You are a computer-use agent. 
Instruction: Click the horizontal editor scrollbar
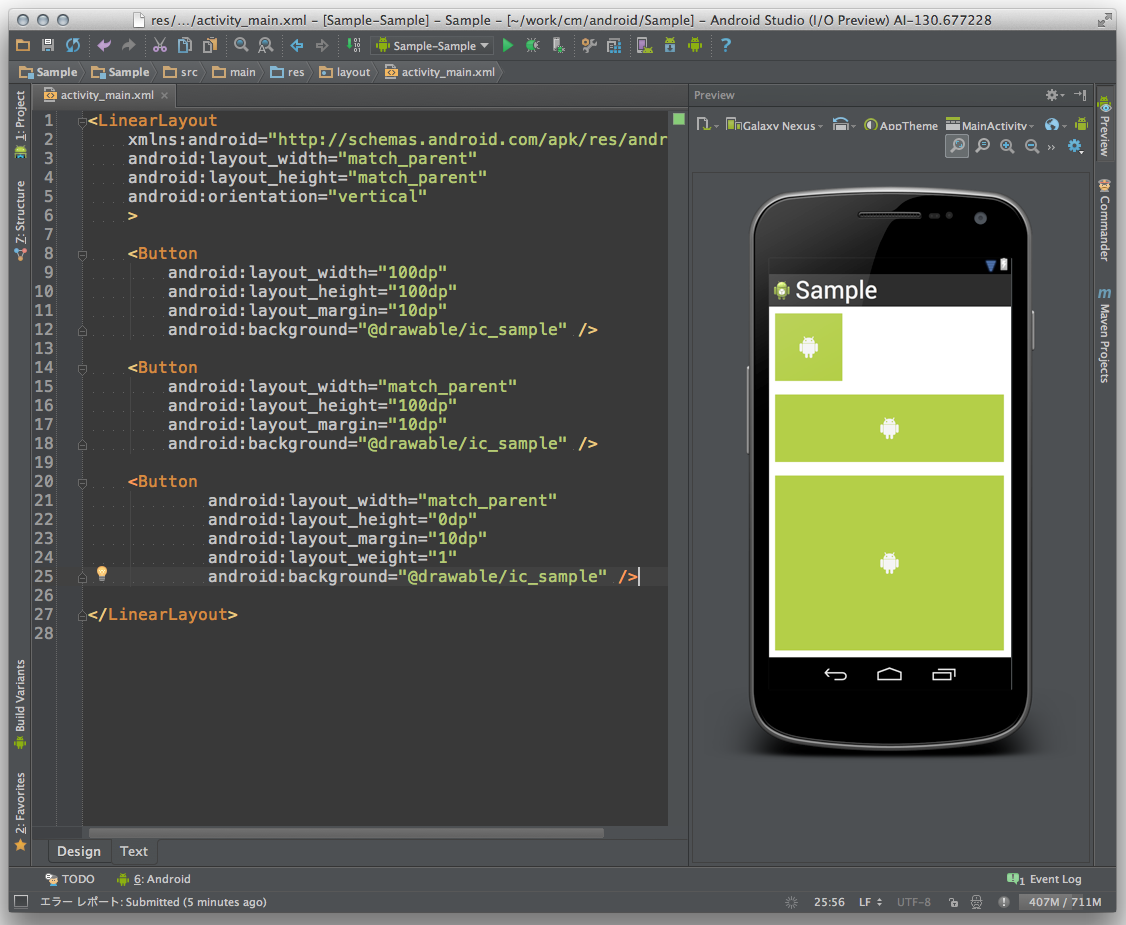(346, 833)
